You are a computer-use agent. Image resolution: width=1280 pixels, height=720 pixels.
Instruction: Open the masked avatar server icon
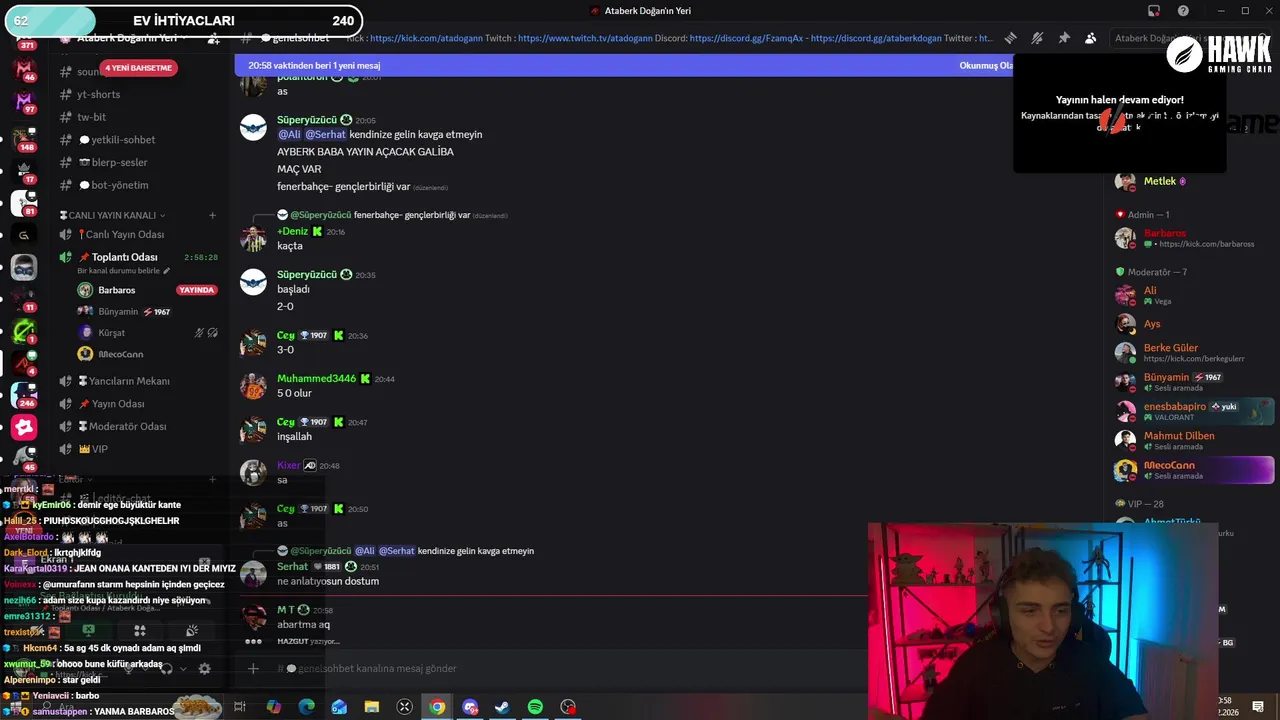[24, 267]
